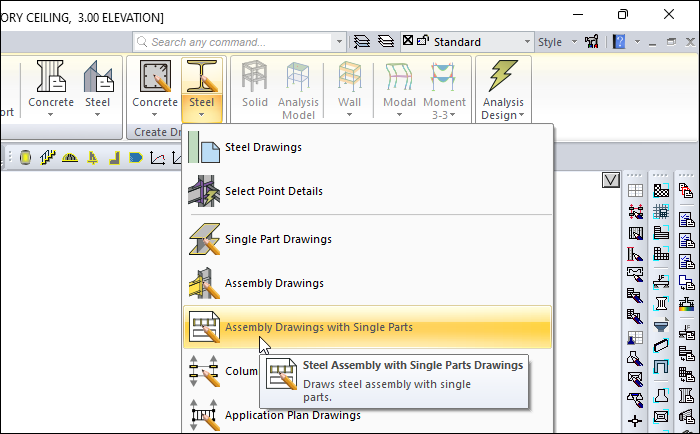
Task: Open the Analysis Model view
Action: [298, 90]
